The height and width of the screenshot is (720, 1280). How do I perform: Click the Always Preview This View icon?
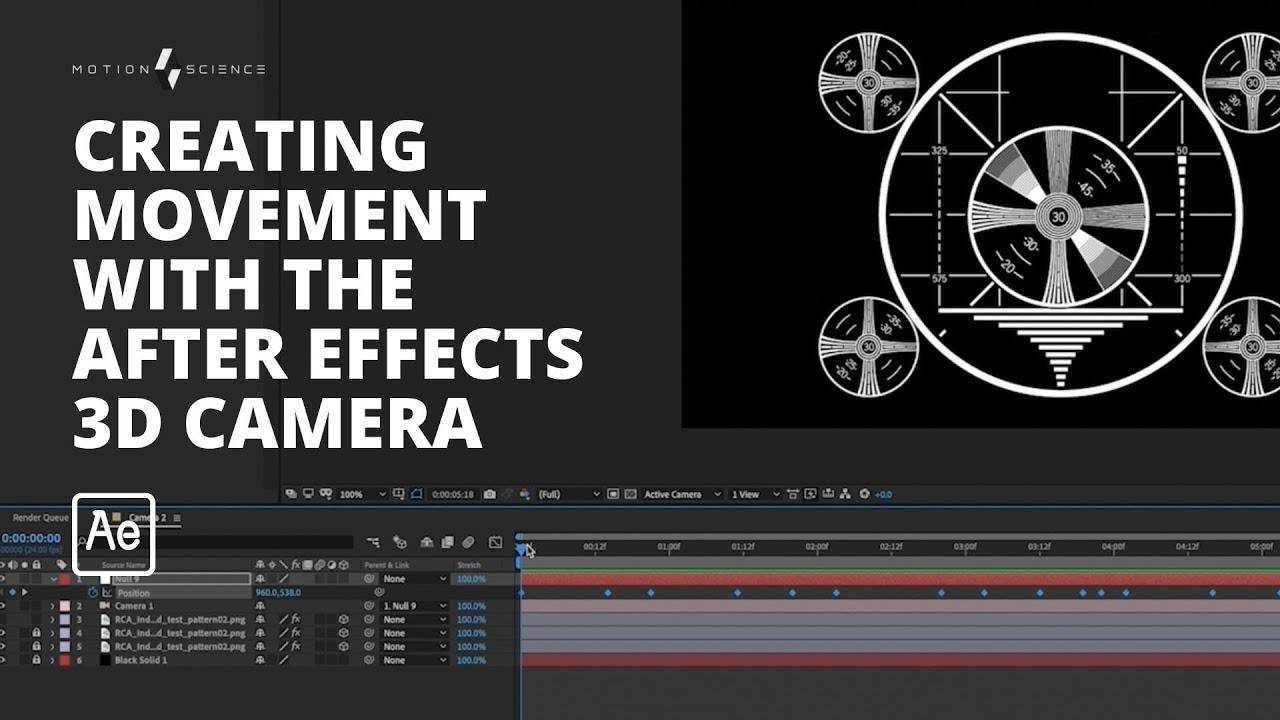coord(289,494)
